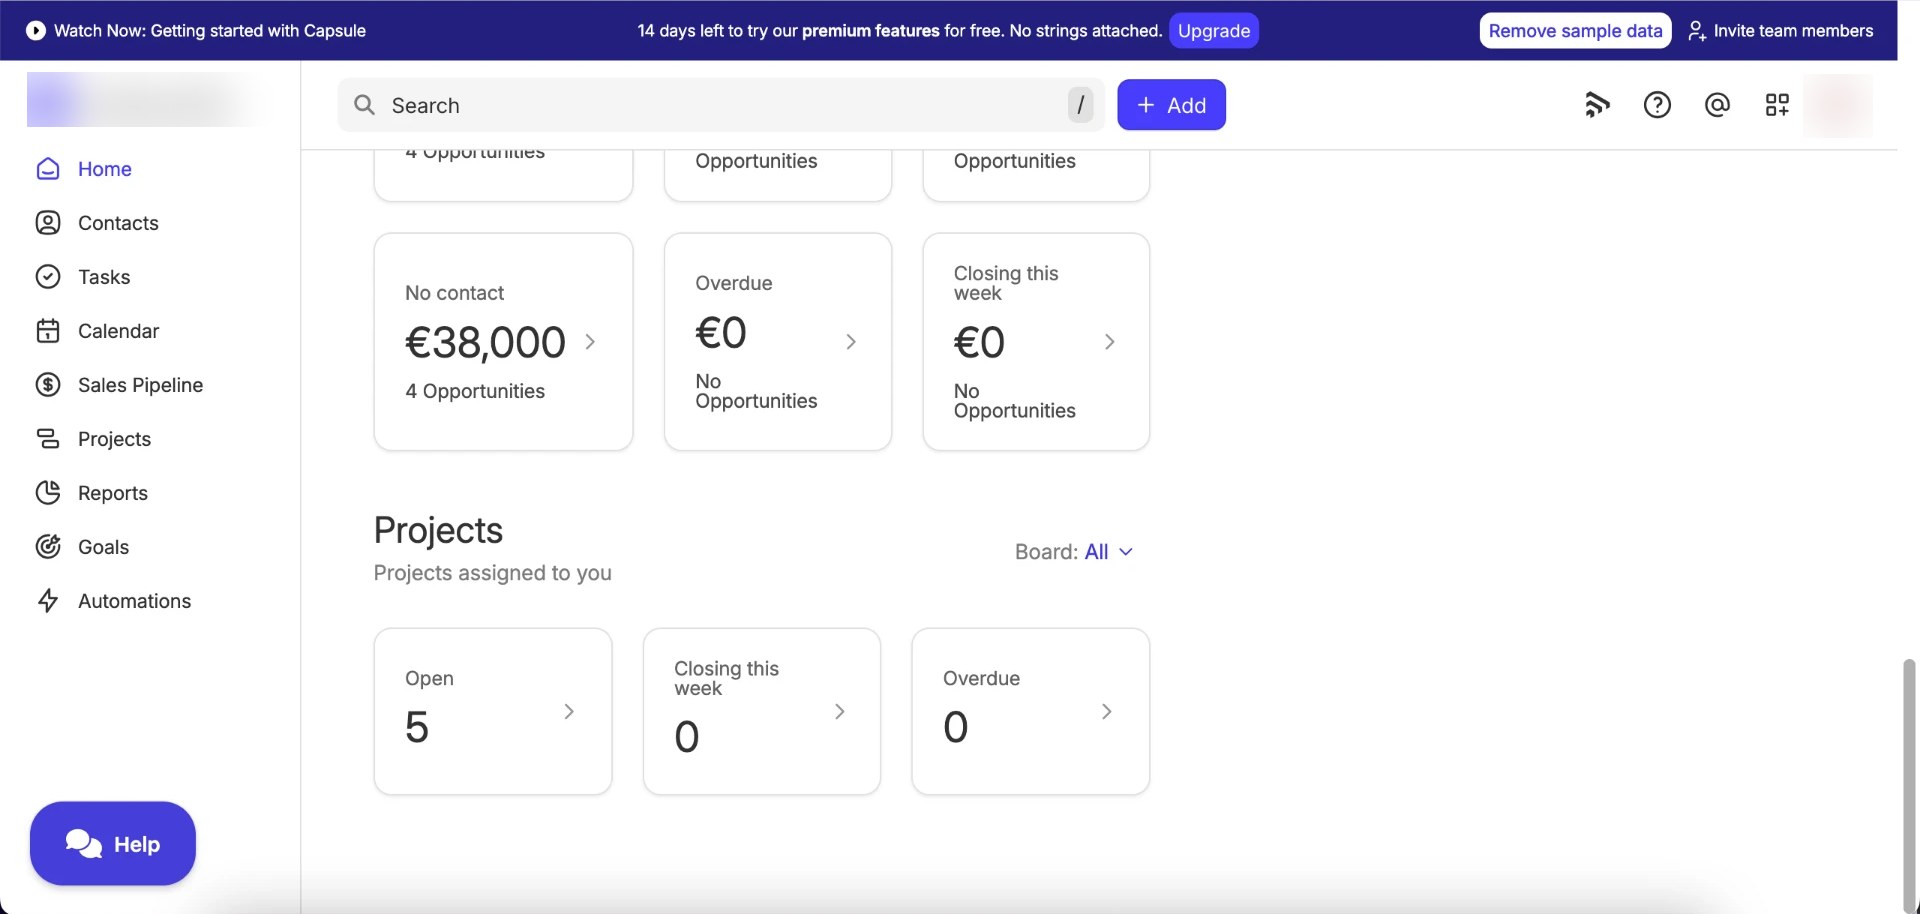Open the apps grid plus icon

point(1777,105)
